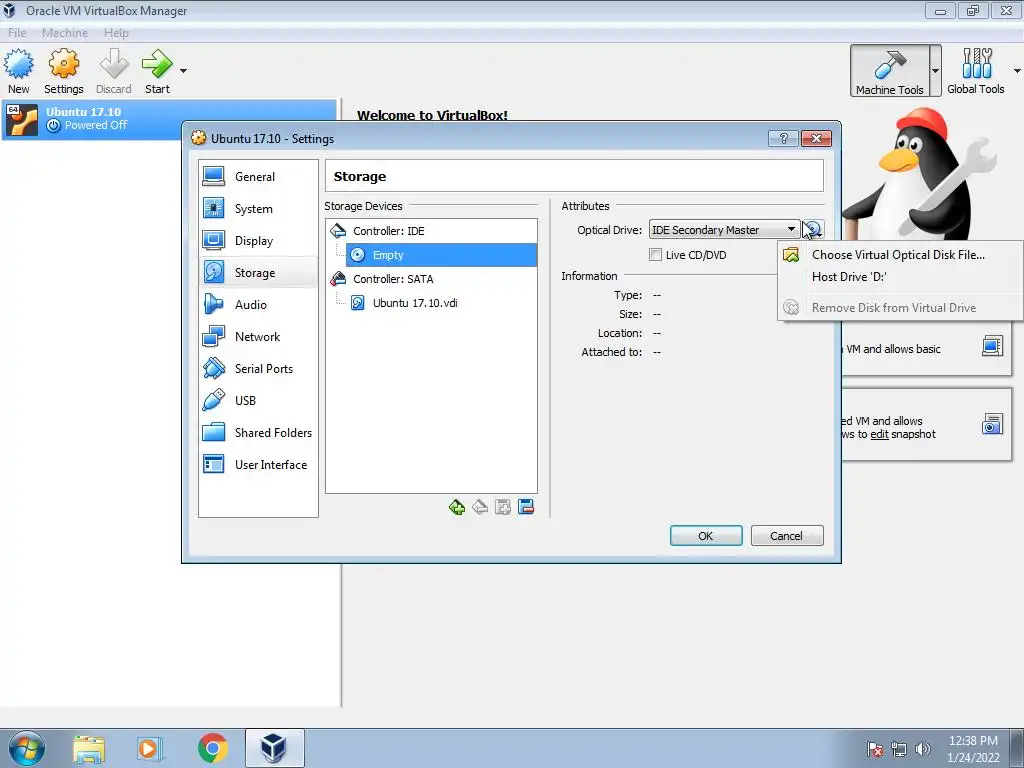Go to User Interface settings category

pyautogui.click(x=258, y=464)
